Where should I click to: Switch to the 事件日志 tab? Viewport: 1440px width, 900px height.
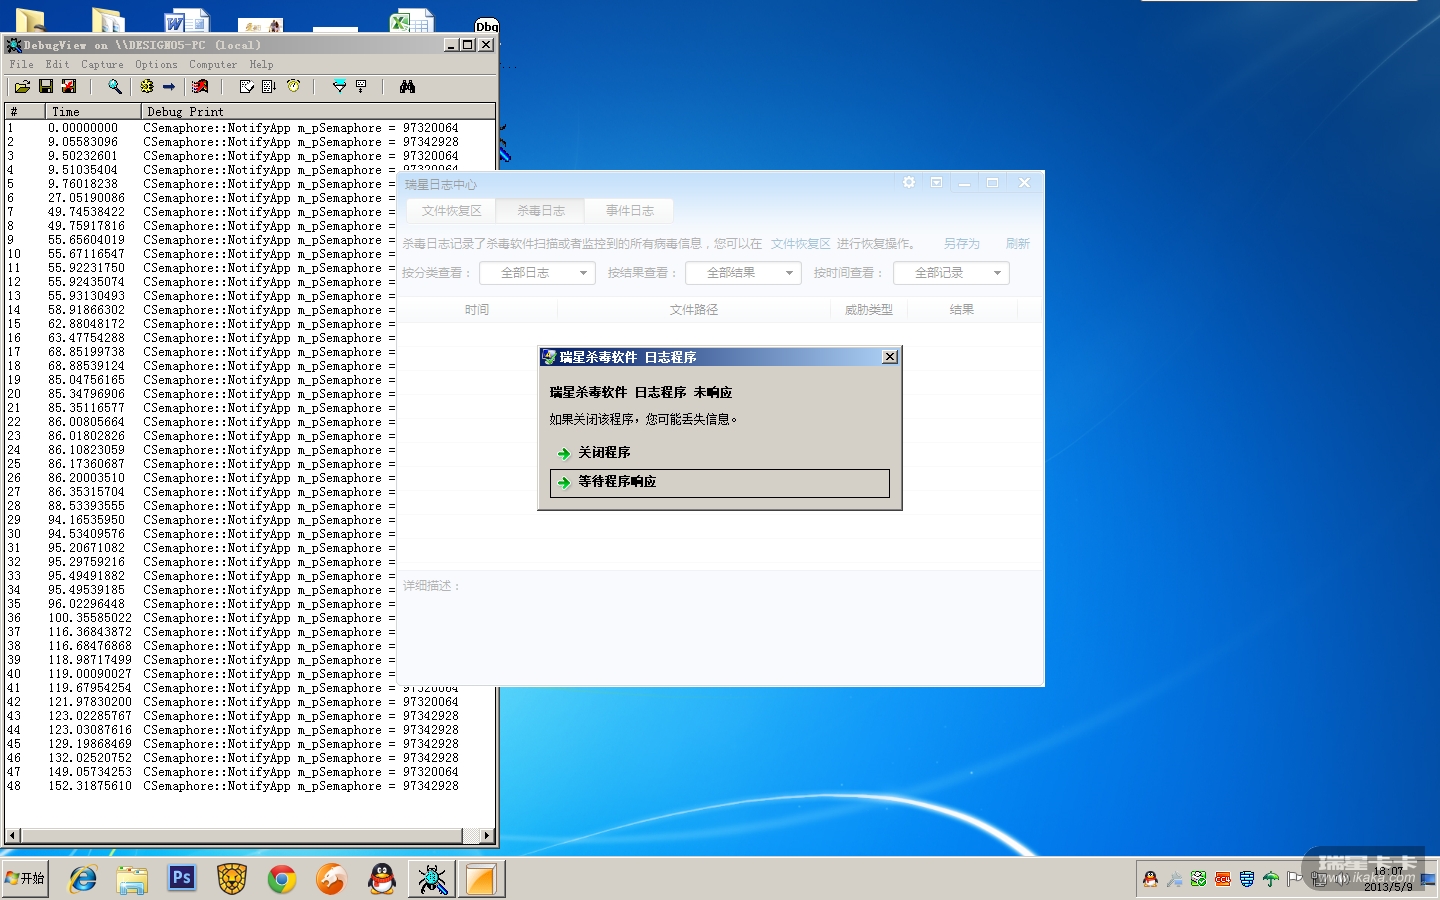point(629,211)
